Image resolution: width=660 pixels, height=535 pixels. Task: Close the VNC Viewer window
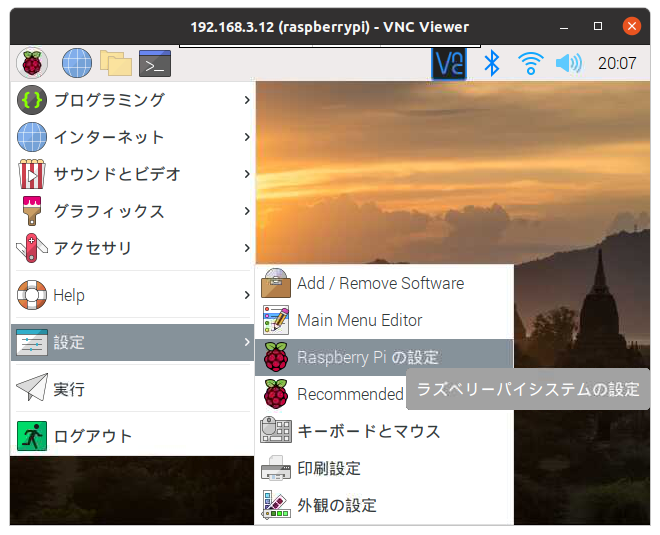pos(632,26)
